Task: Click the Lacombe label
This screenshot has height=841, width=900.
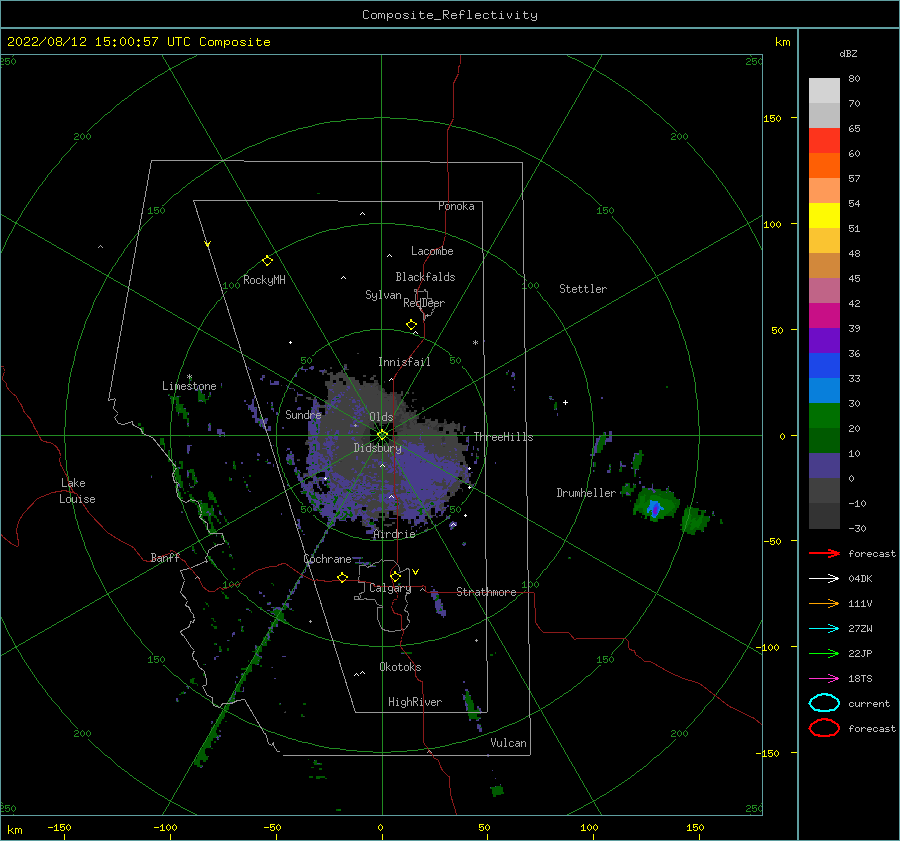Action: 432,251
